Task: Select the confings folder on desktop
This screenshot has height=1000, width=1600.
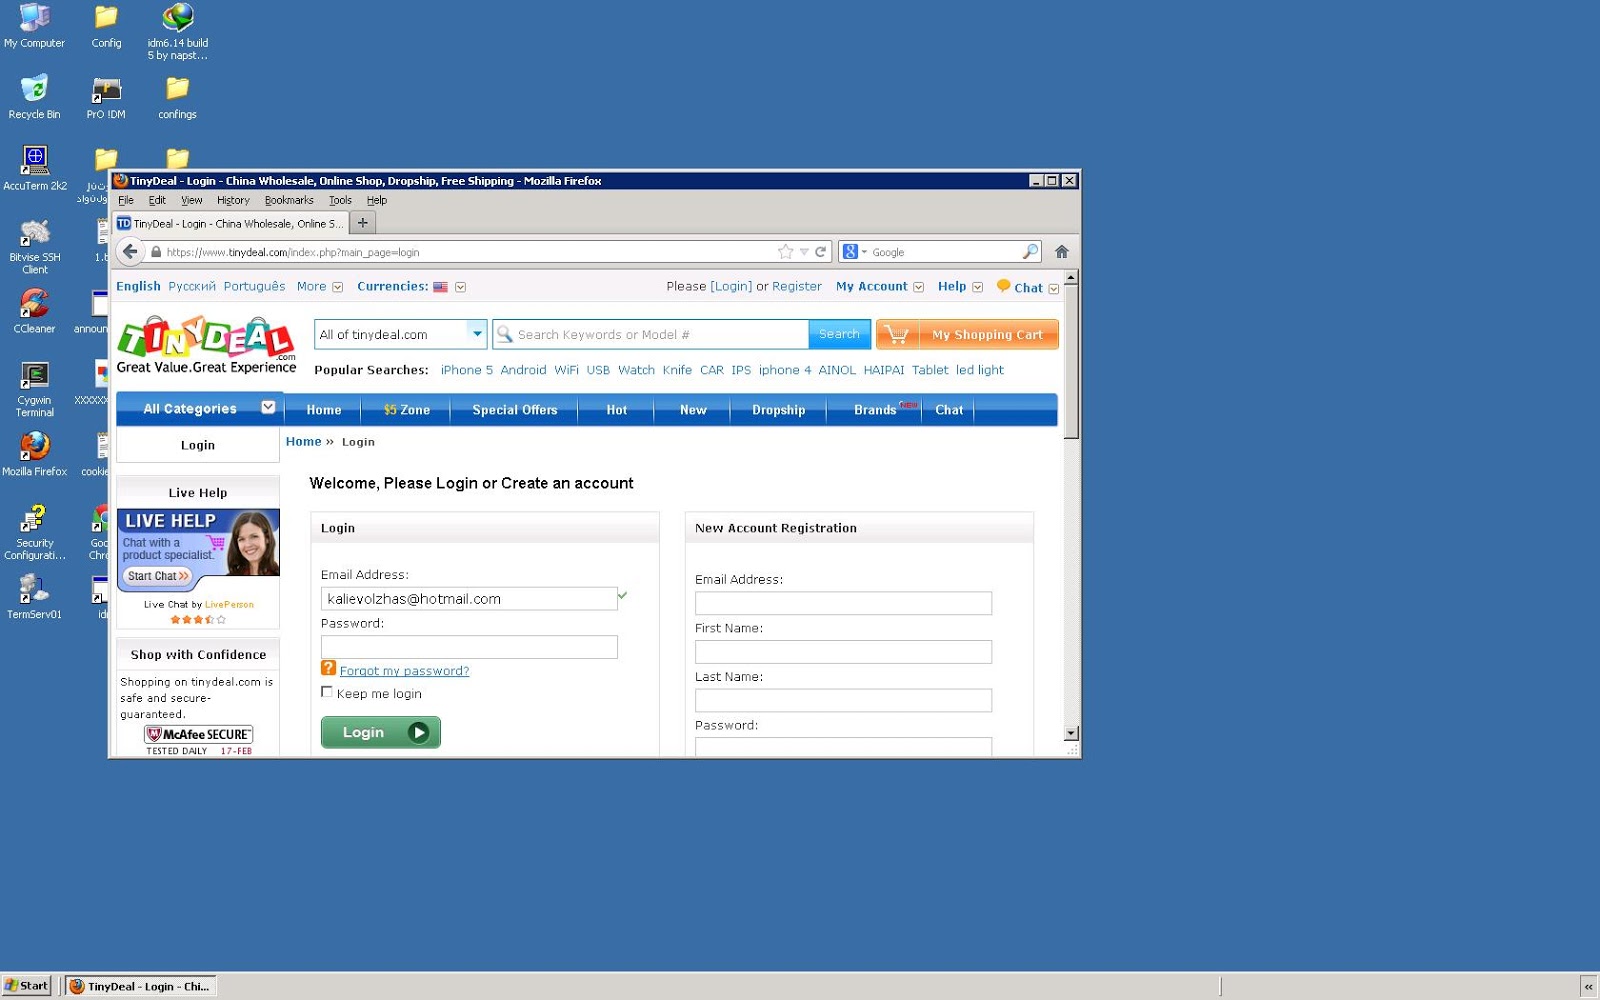Action: tap(177, 97)
